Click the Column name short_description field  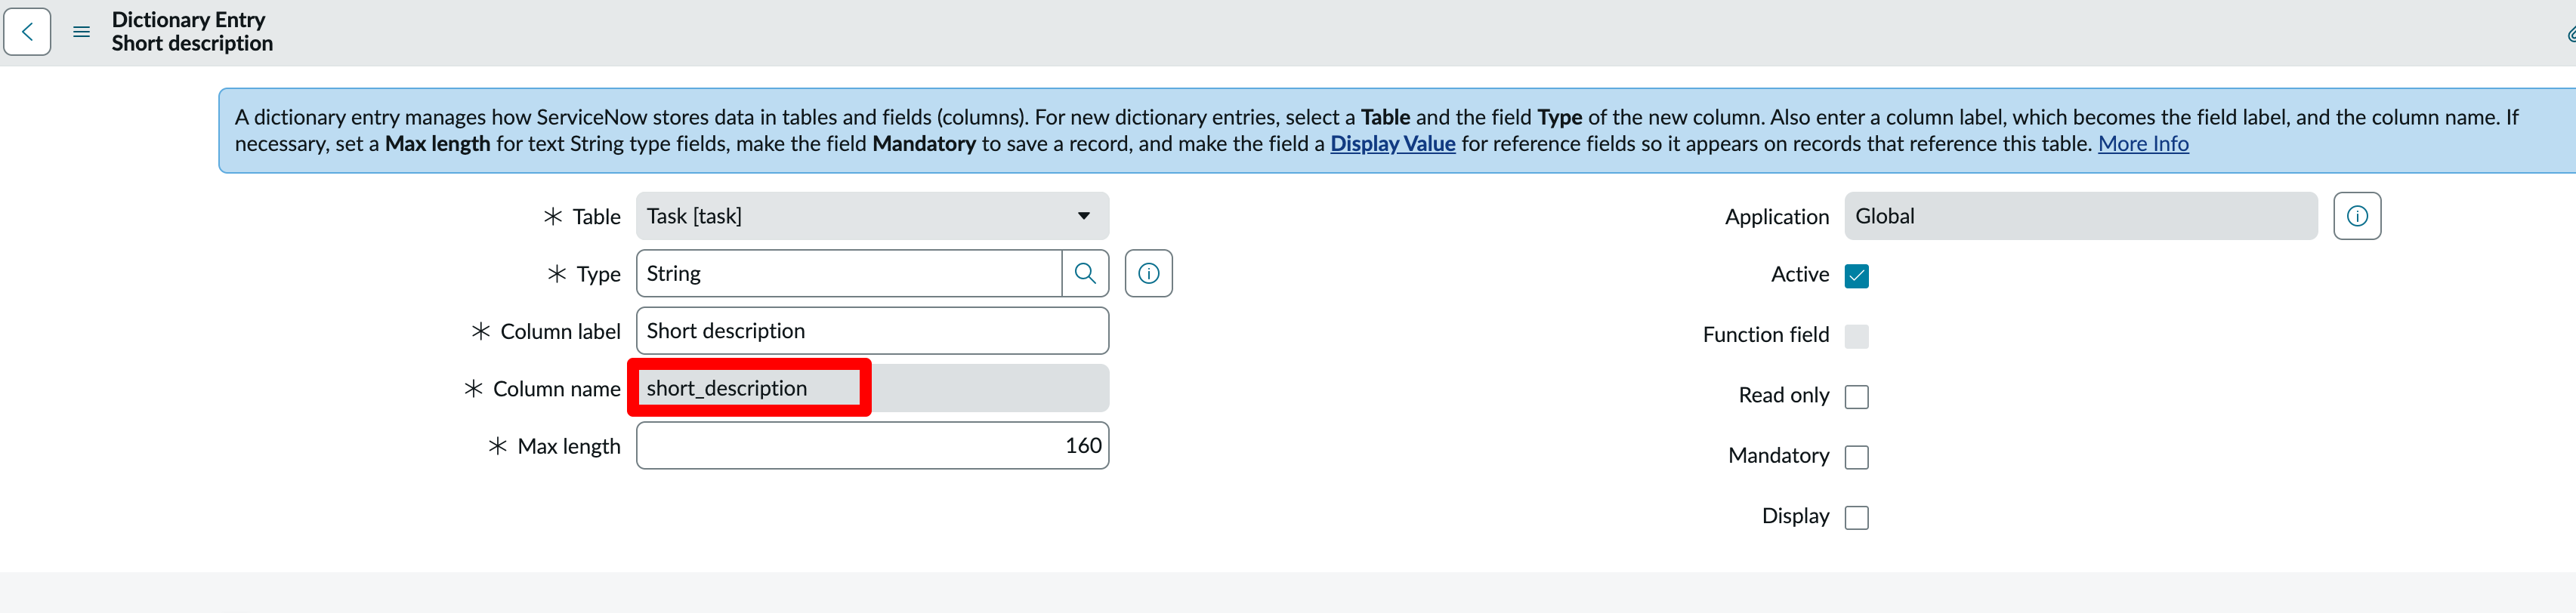tap(750, 388)
